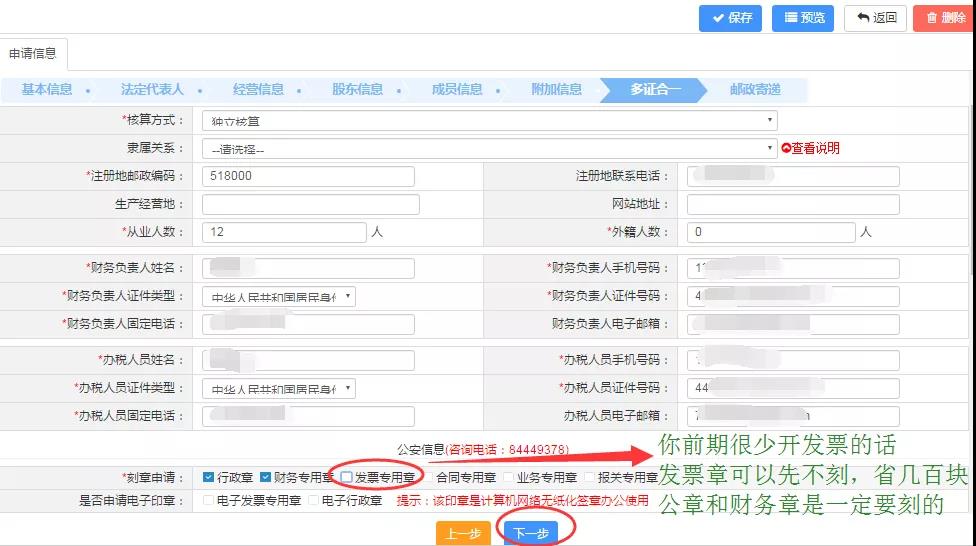
Task: Open the Preview (预览) button
Action: pyautogui.click(x=803, y=18)
